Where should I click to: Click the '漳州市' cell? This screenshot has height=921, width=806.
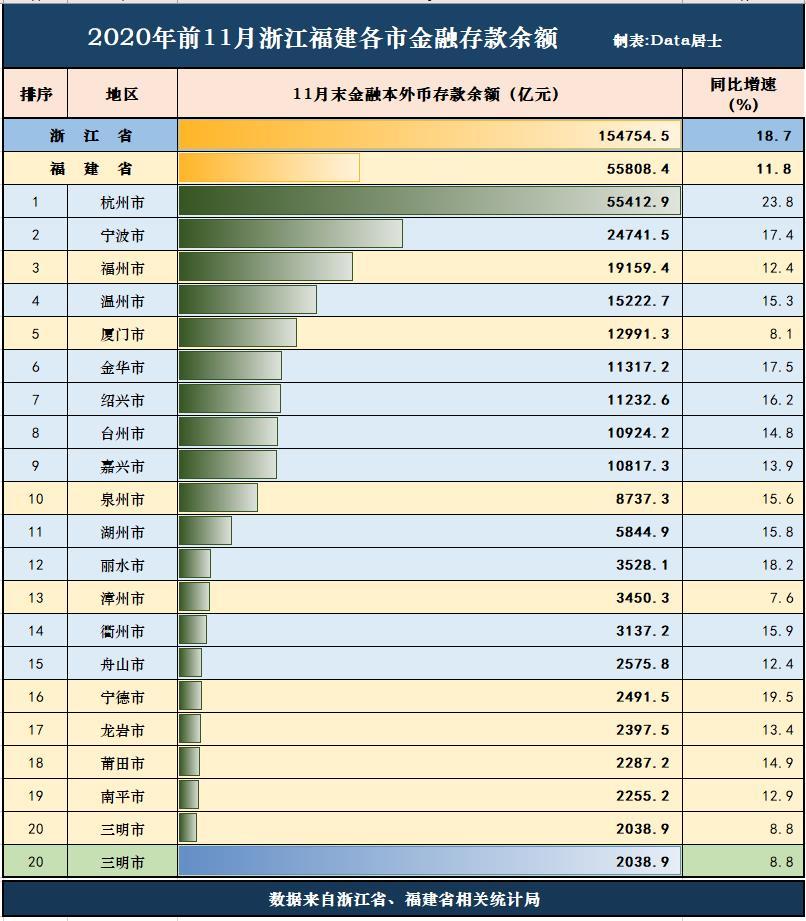tap(122, 599)
